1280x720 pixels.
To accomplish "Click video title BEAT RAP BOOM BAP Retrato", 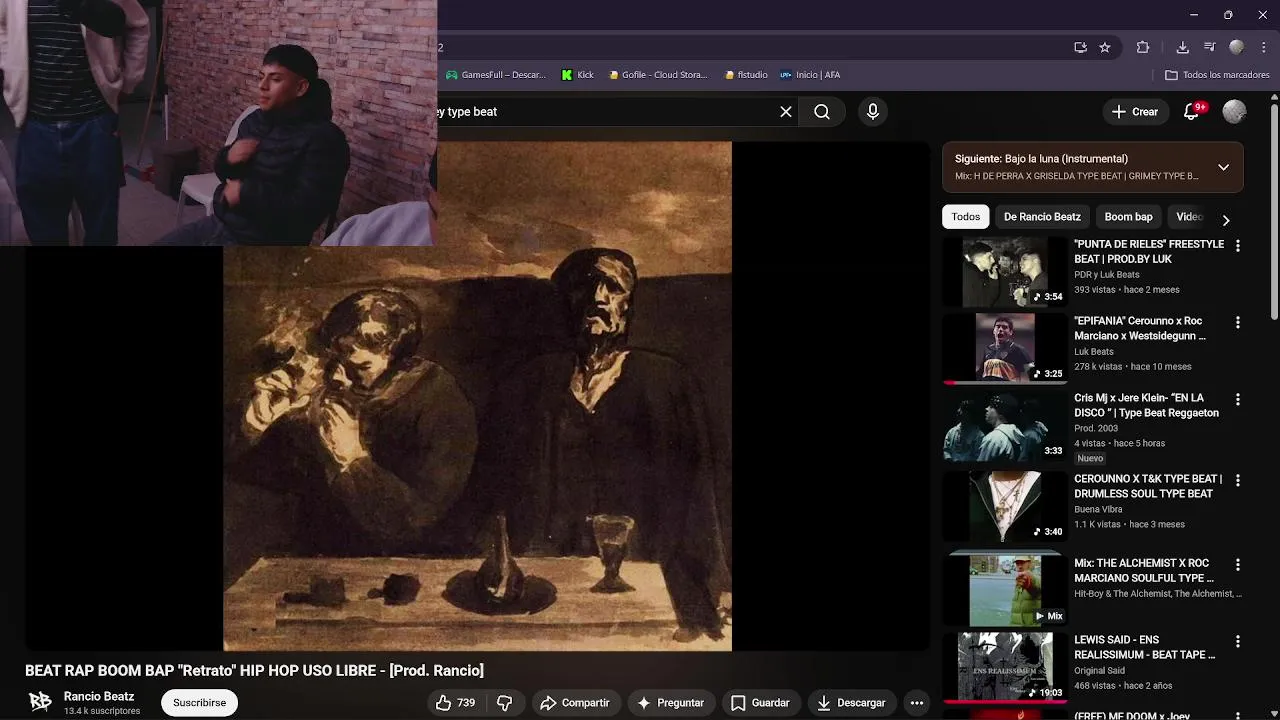I will point(254,670).
